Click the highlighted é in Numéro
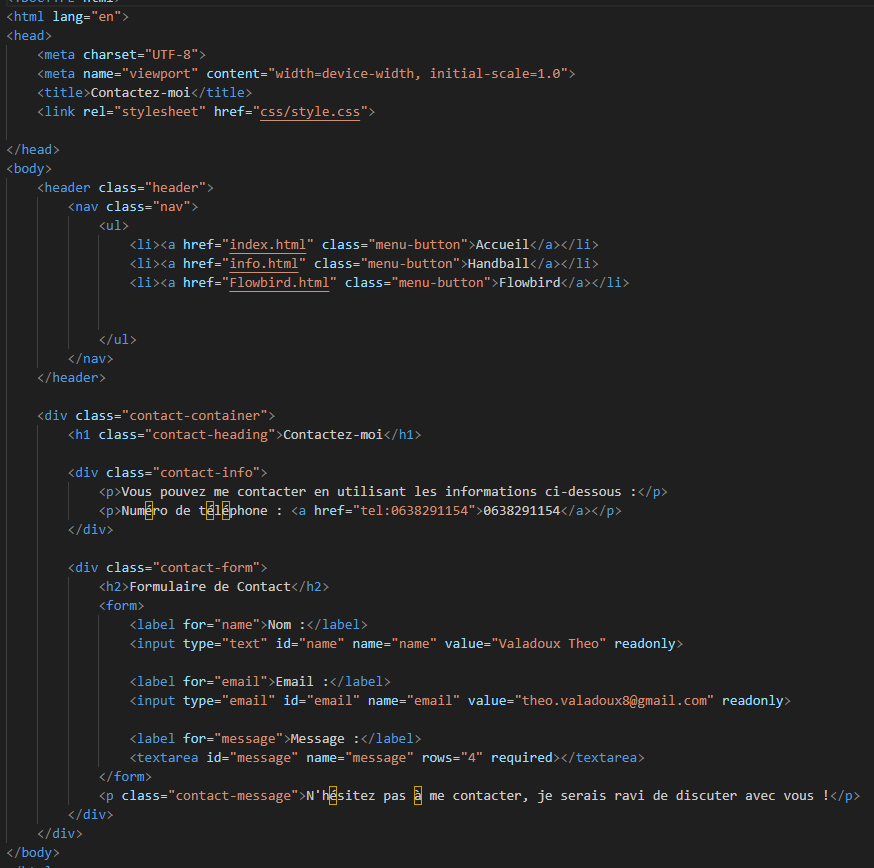This screenshot has width=874, height=868. tap(149, 511)
